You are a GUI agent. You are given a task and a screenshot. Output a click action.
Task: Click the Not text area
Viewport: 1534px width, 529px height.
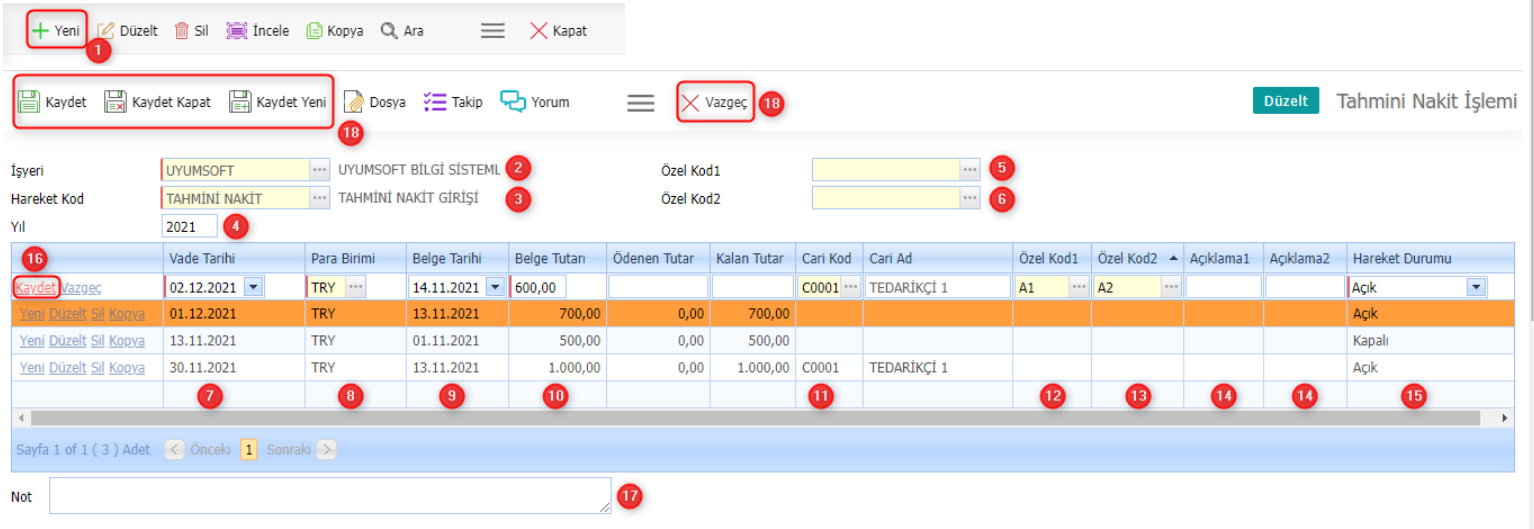(330, 495)
